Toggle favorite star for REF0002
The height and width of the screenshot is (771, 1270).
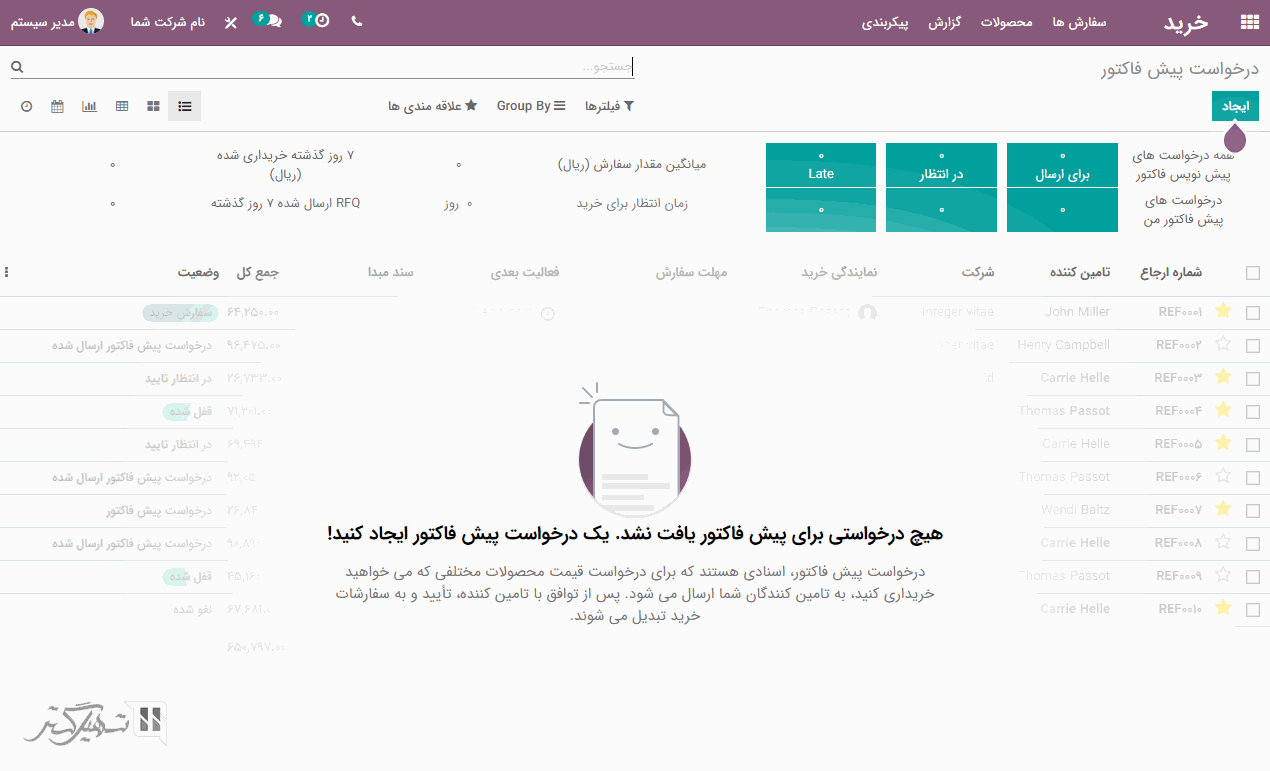coord(1222,345)
